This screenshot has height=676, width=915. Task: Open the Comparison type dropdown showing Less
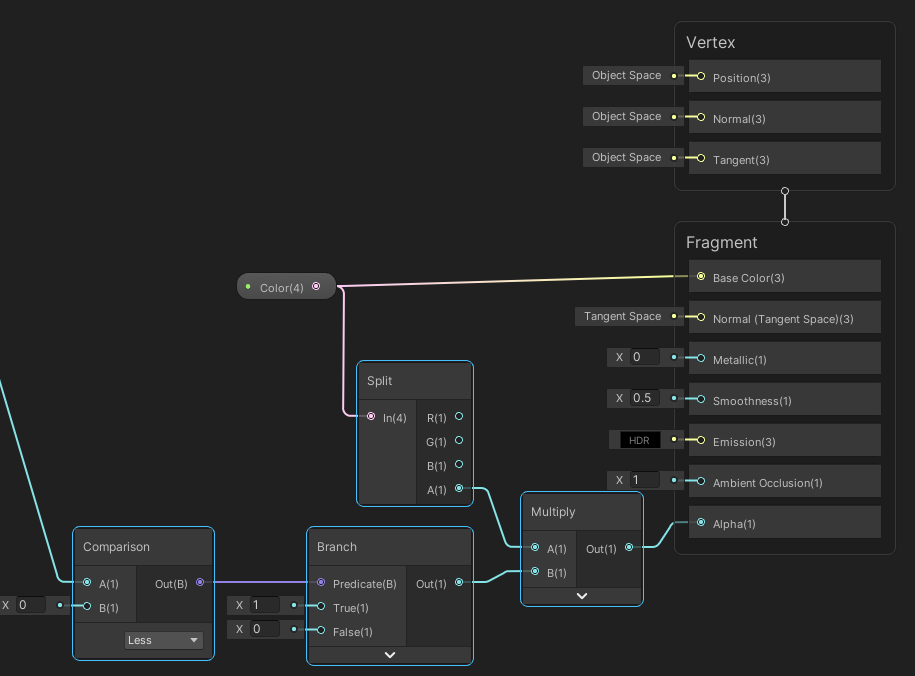pyautogui.click(x=163, y=640)
